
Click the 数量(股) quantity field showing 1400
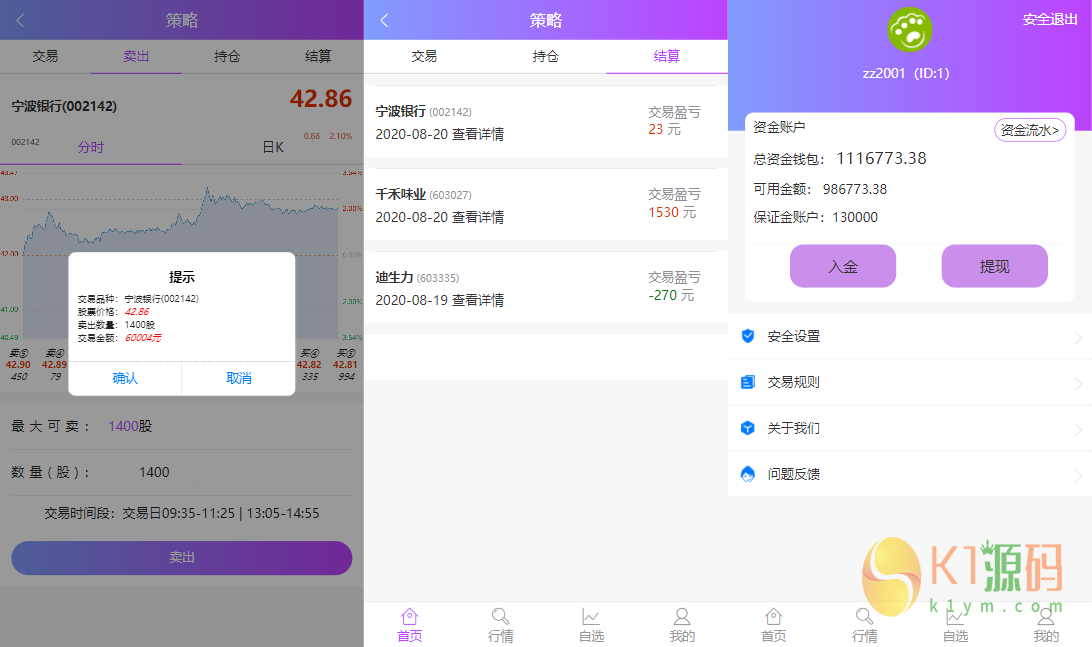(x=155, y=472)
